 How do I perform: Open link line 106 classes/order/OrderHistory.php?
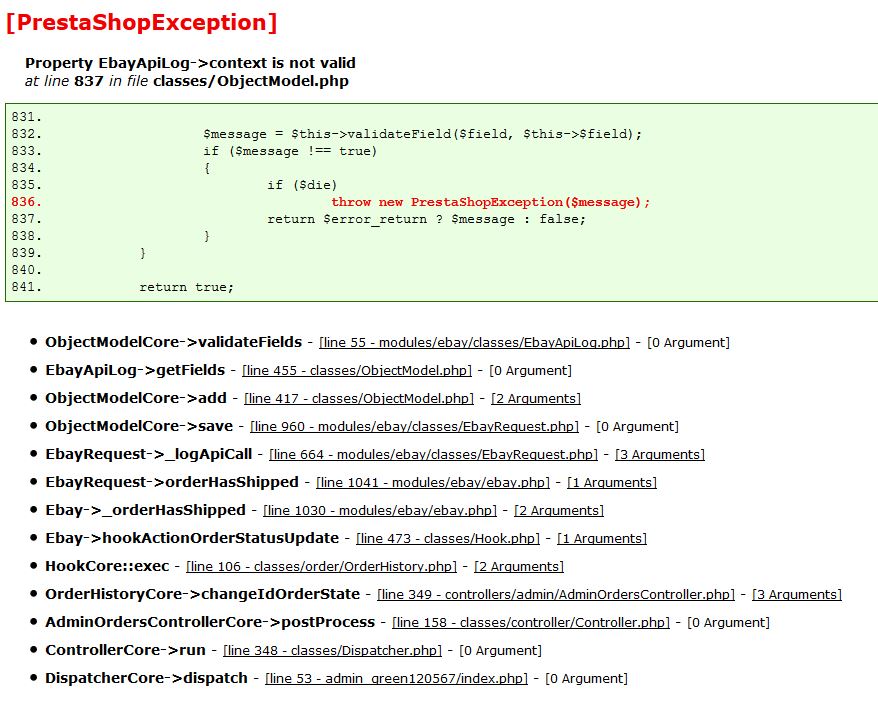321,567
